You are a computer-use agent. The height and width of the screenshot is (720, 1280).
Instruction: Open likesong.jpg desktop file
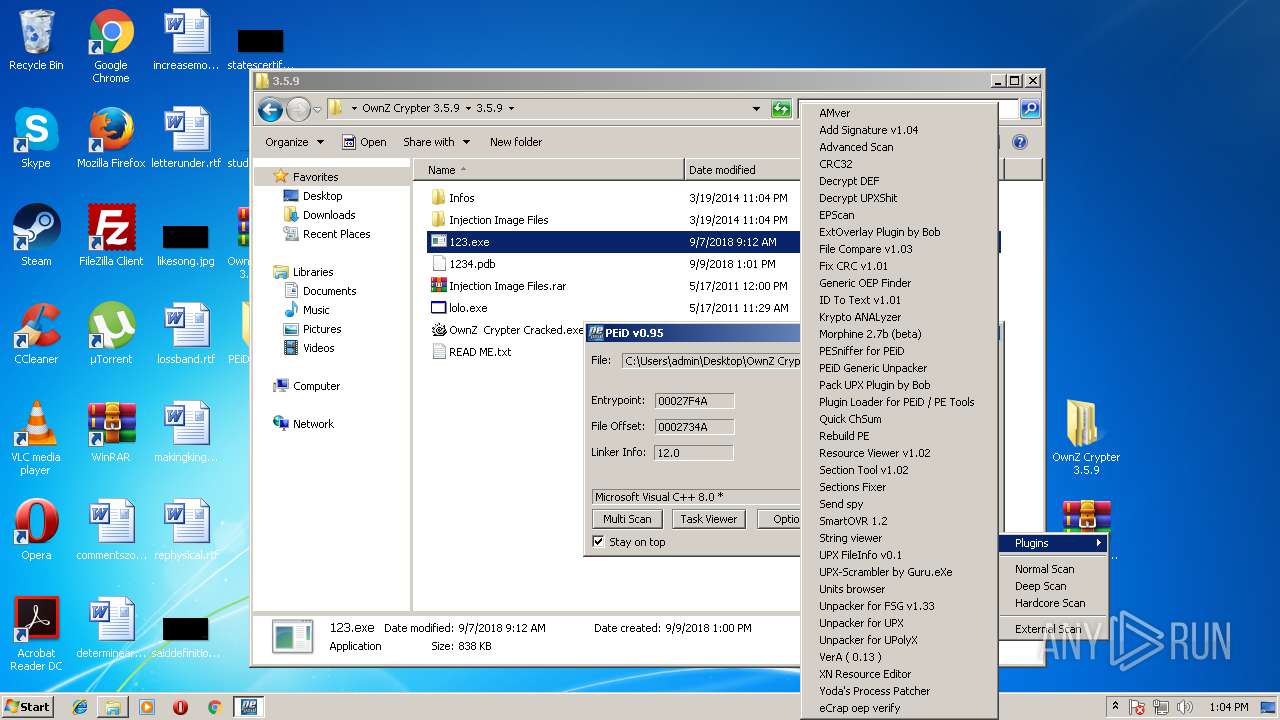186,243
